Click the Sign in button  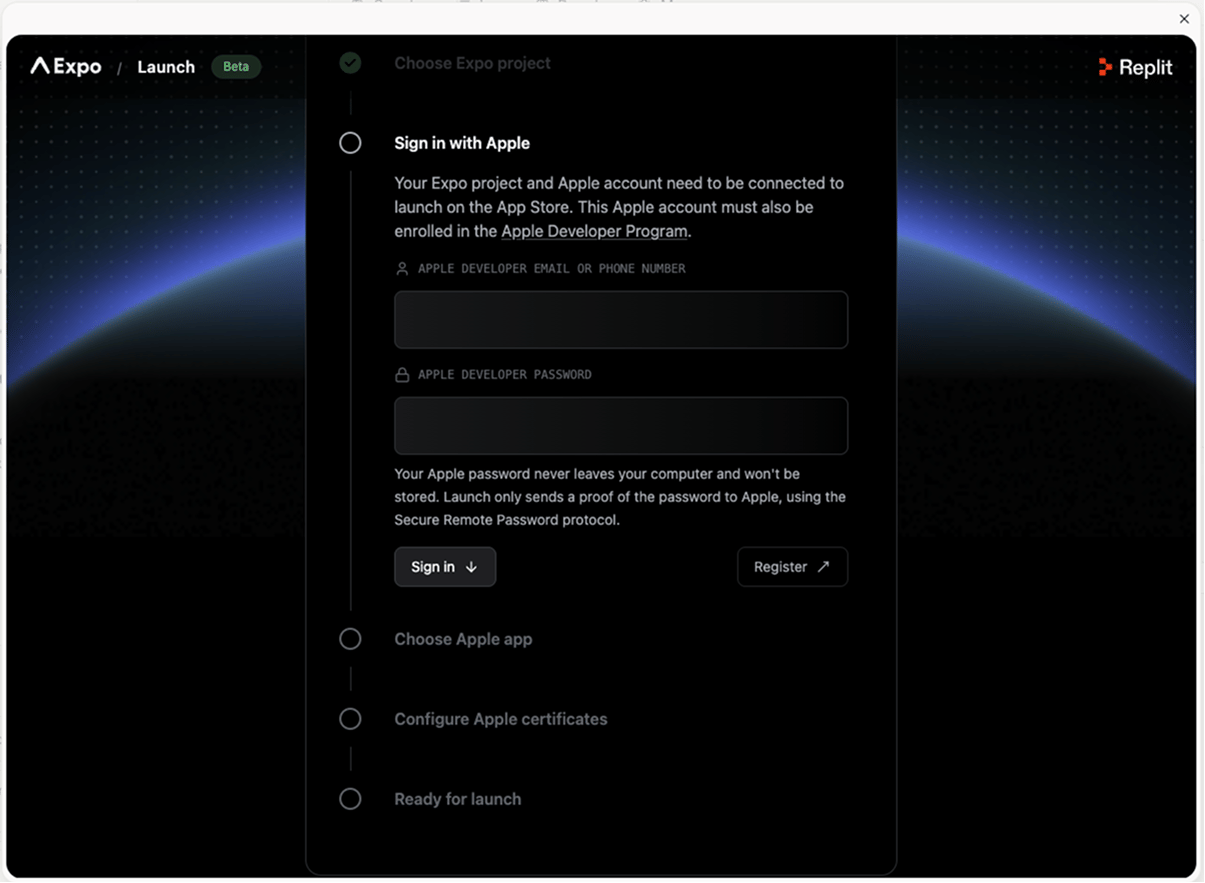click(x=445, y=567)
